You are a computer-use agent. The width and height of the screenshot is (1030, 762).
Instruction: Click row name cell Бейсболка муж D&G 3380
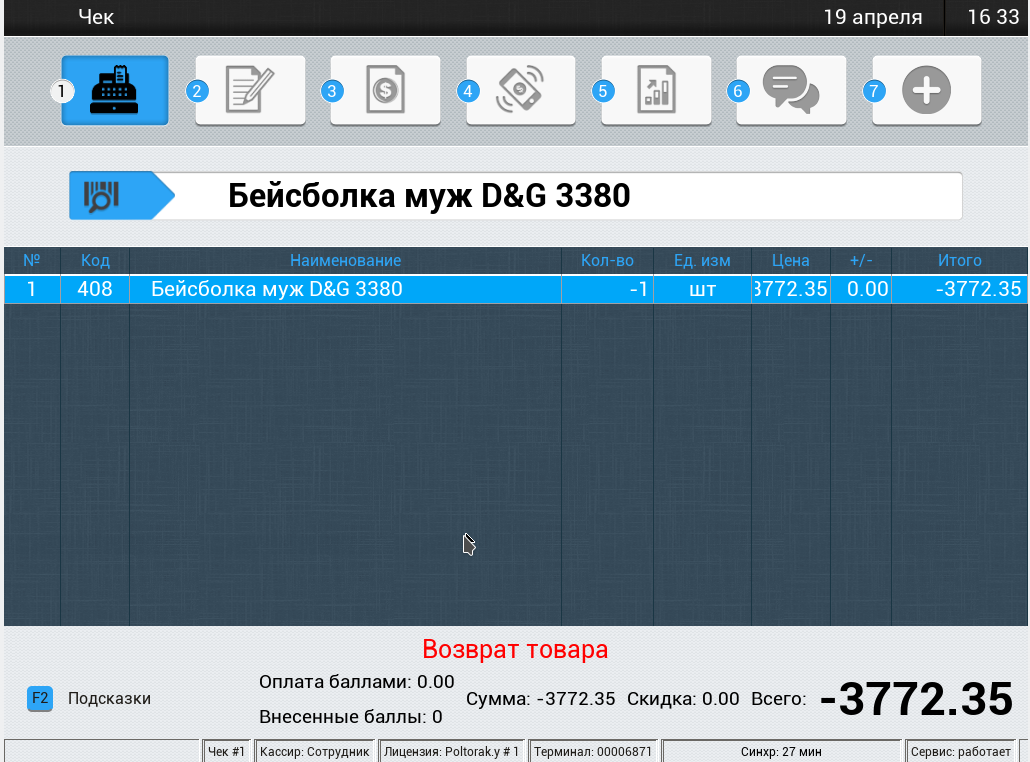click(346, 289)
